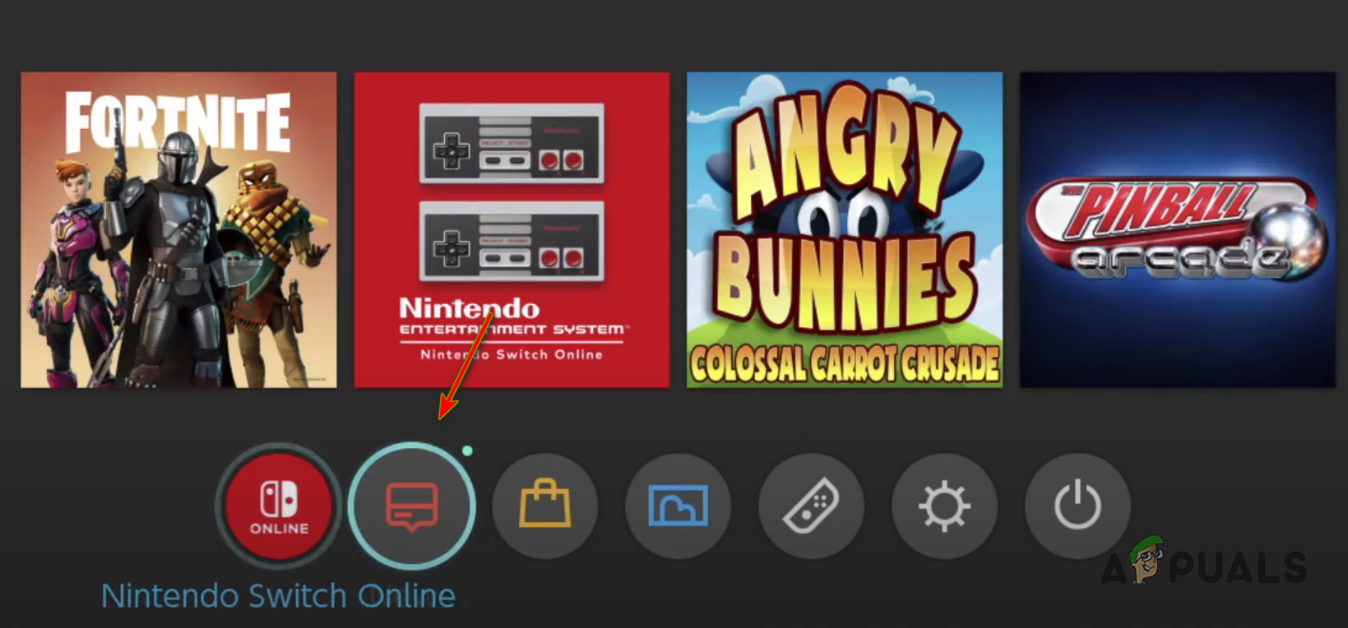Launch The Pinball Arcade game tile
Image resolution: width=1348 pixels, height=628 pixels.
[1178, 230]
